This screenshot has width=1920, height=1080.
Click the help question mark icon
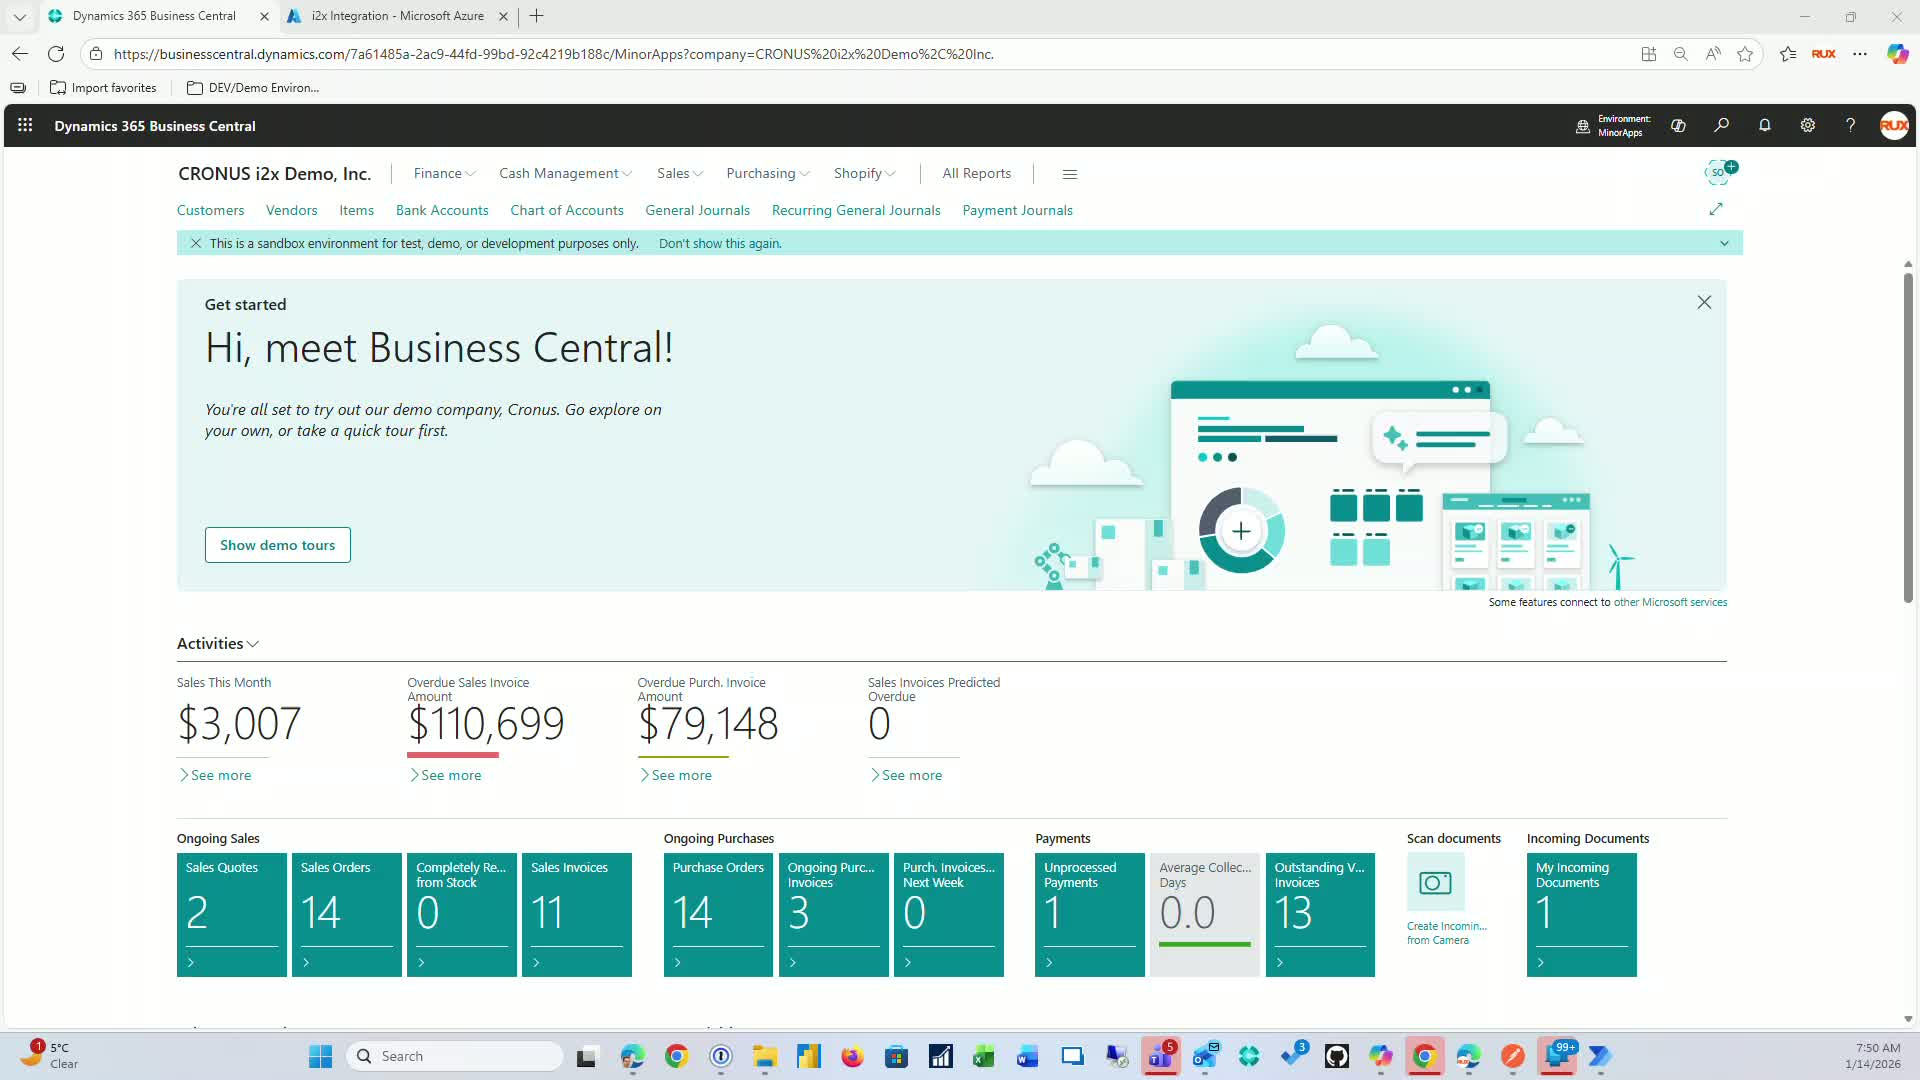coord(1850,126)
